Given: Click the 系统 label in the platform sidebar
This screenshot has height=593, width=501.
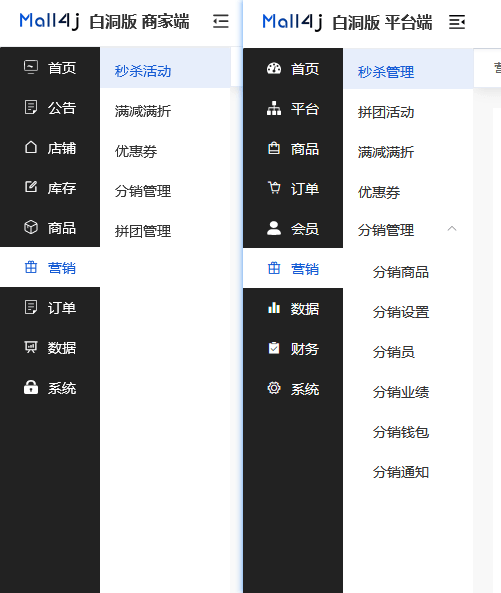Looking at the screenshot, I should pyautogui.click(x=305, y=389).
